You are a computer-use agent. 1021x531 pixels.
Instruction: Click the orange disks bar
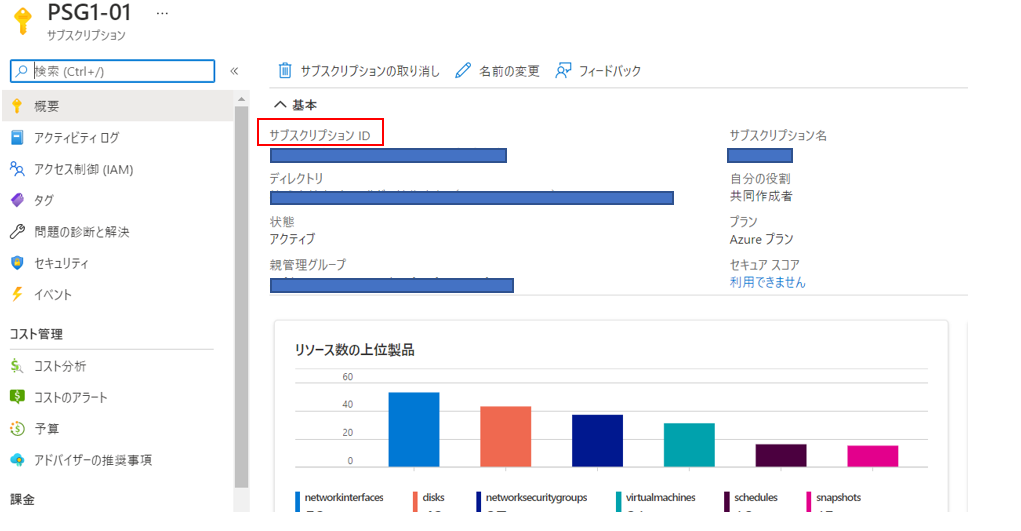[506, 437]
